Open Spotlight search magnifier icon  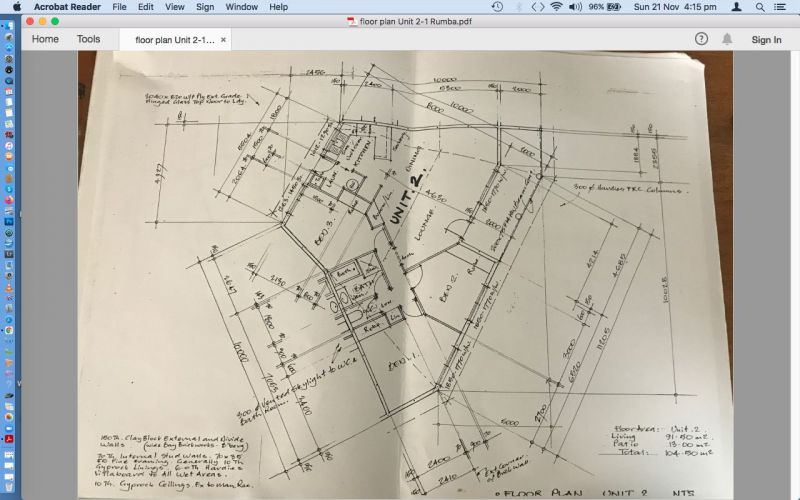(759, 7)
